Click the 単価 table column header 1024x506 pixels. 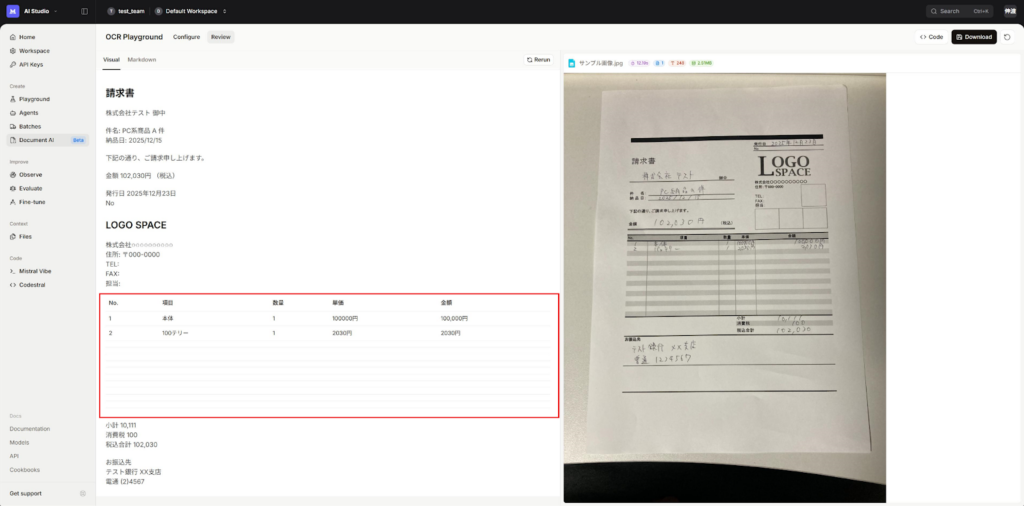(x=338, y=303)
